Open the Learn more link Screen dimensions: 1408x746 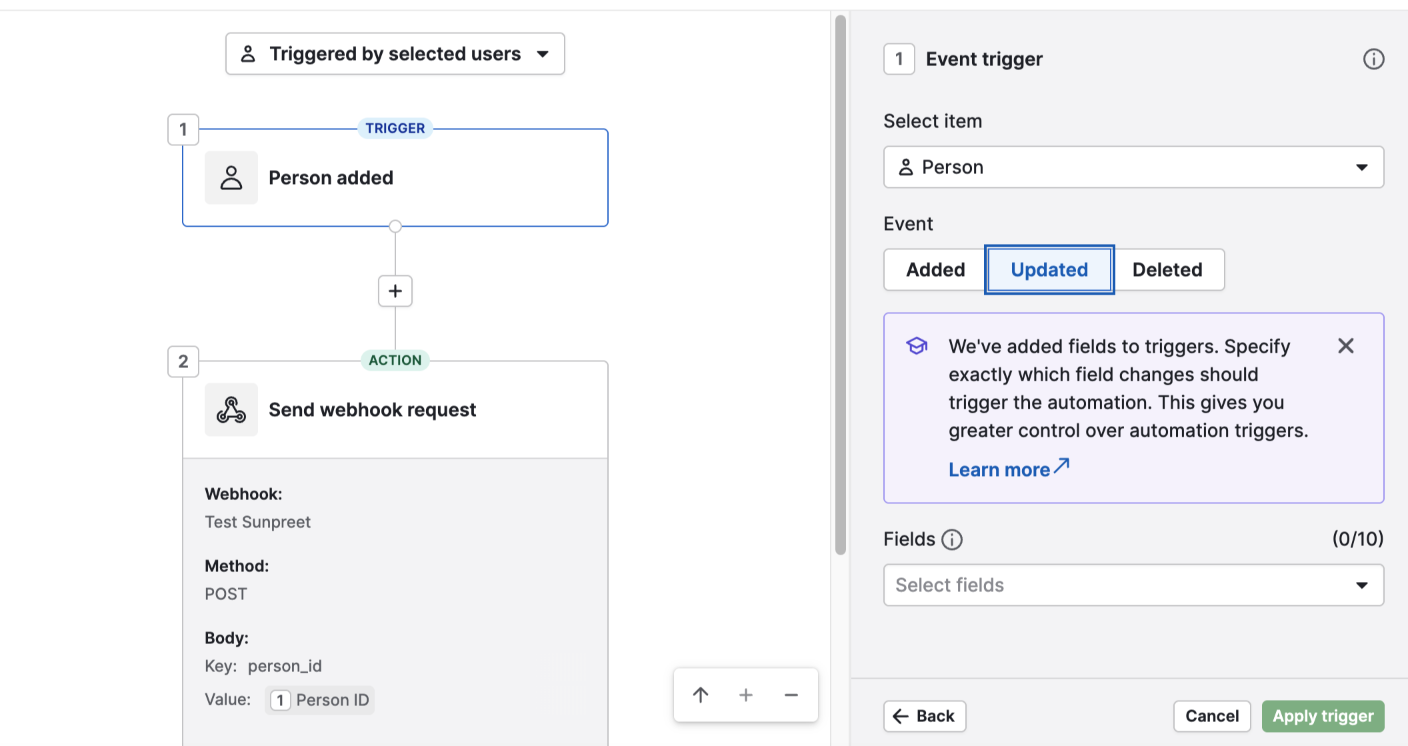pos(1009,469)
